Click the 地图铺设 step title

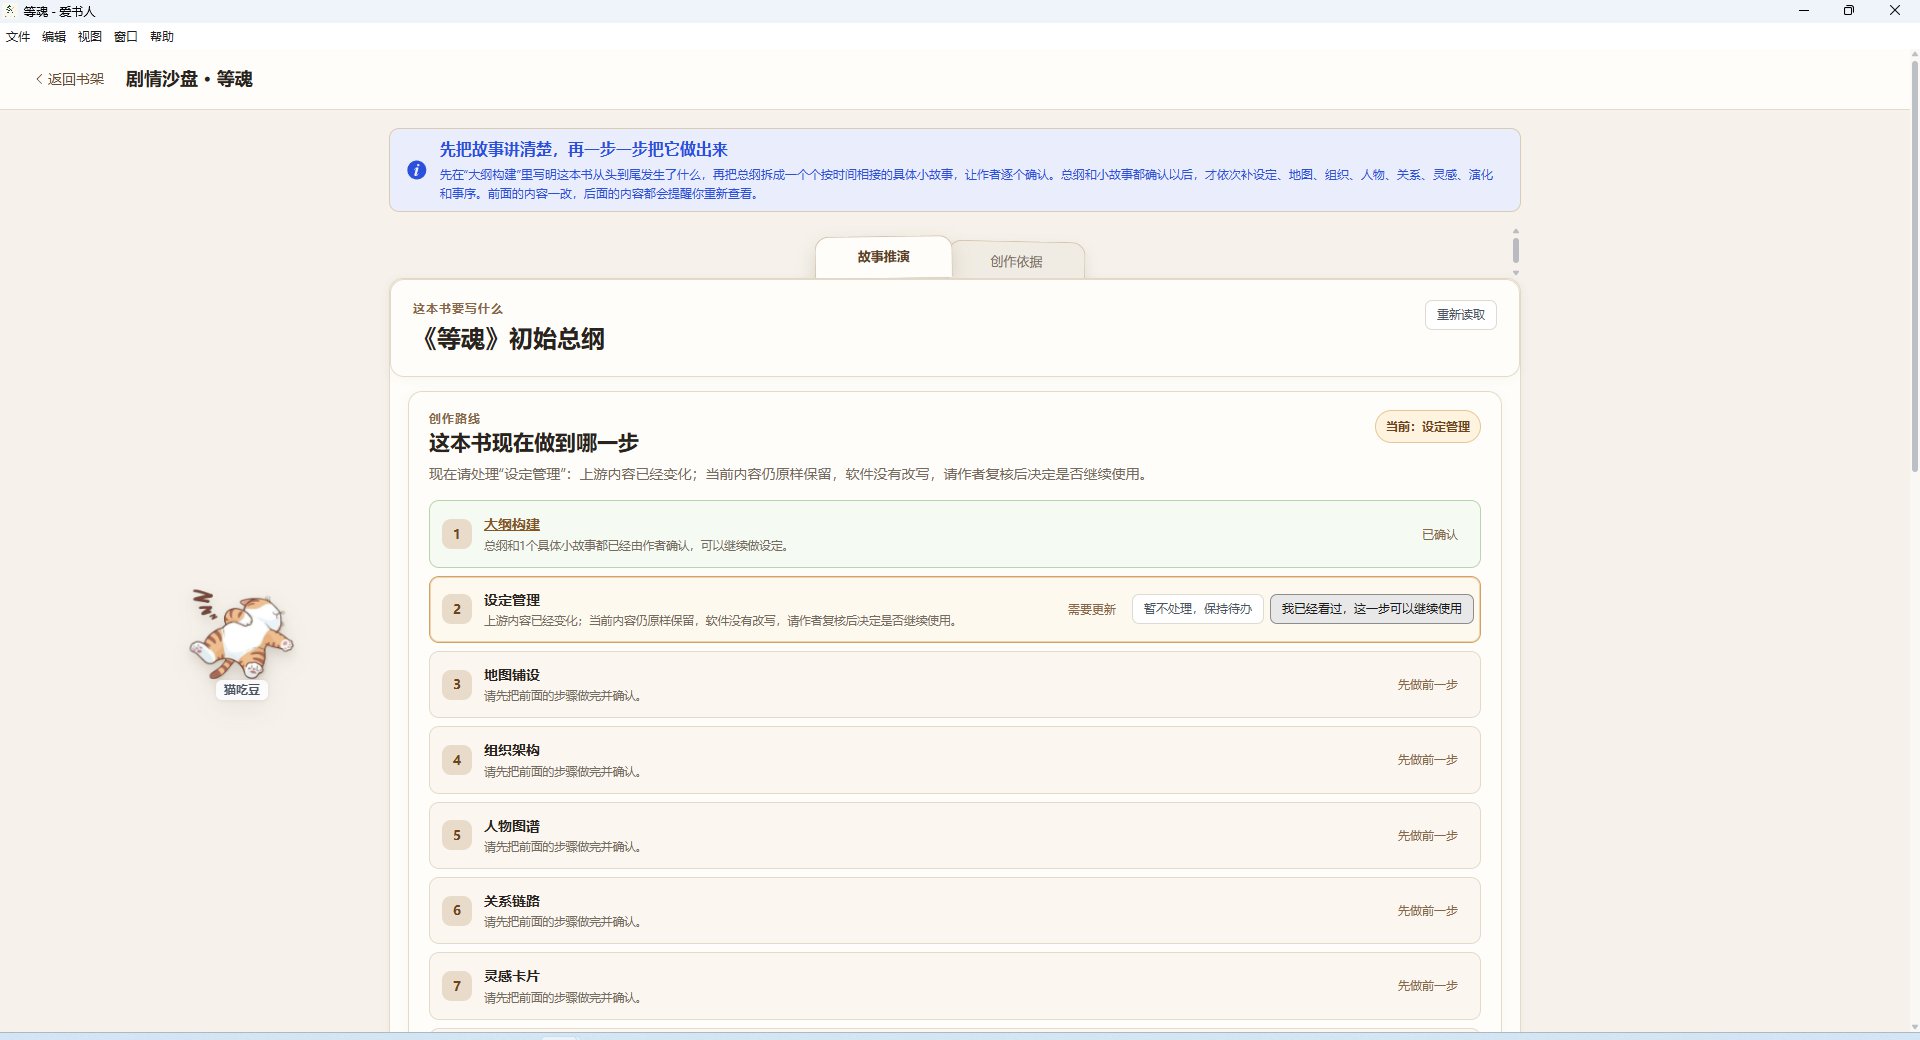(512, 675)
